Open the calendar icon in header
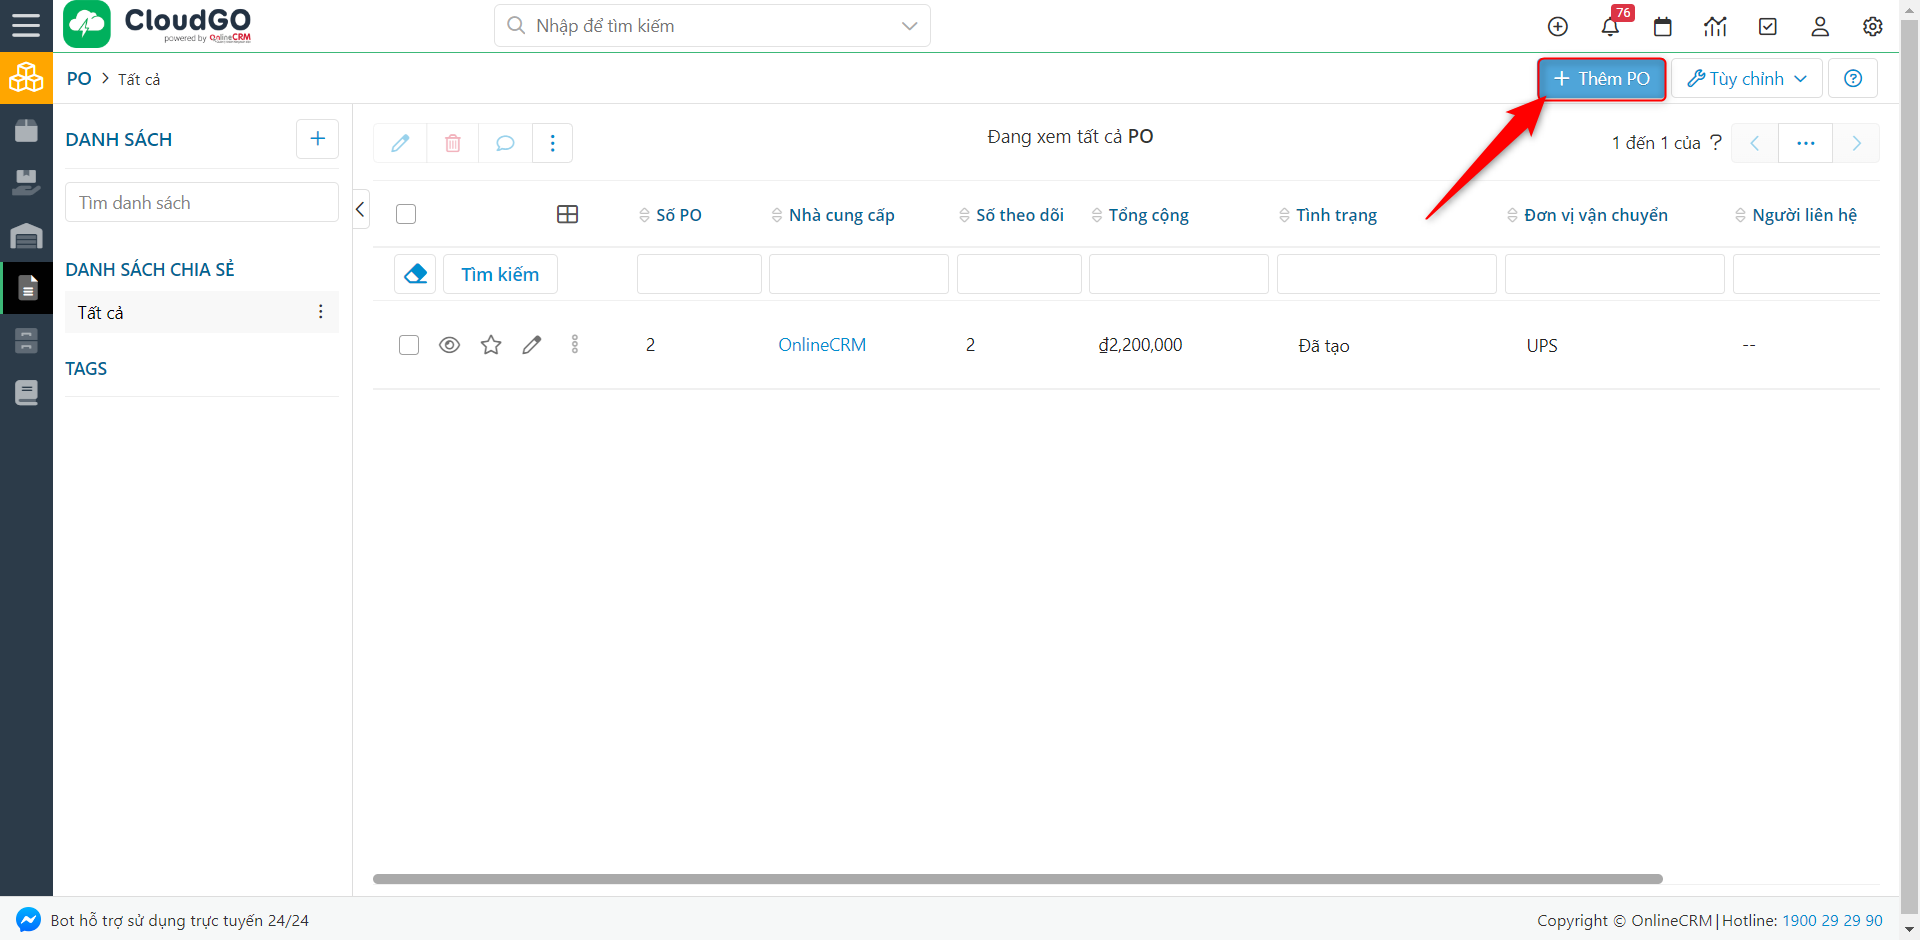Screen dimensions: 1920x940 tap(1662, 27)
